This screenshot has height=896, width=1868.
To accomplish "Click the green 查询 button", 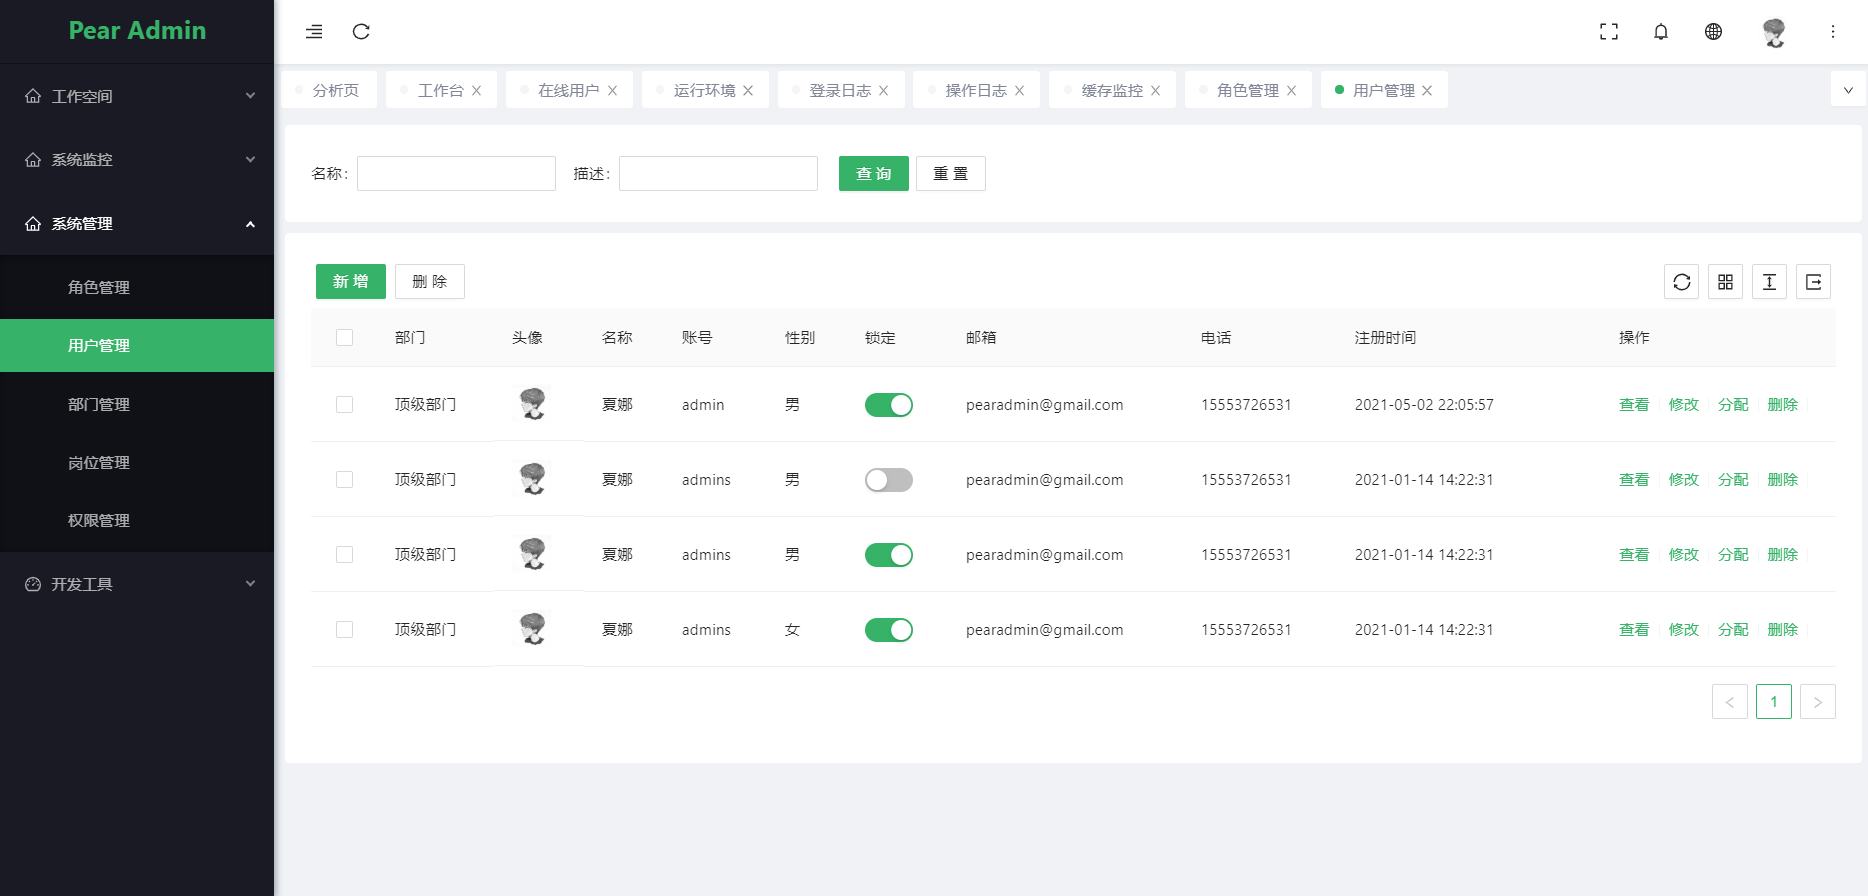I will point(874,174).
